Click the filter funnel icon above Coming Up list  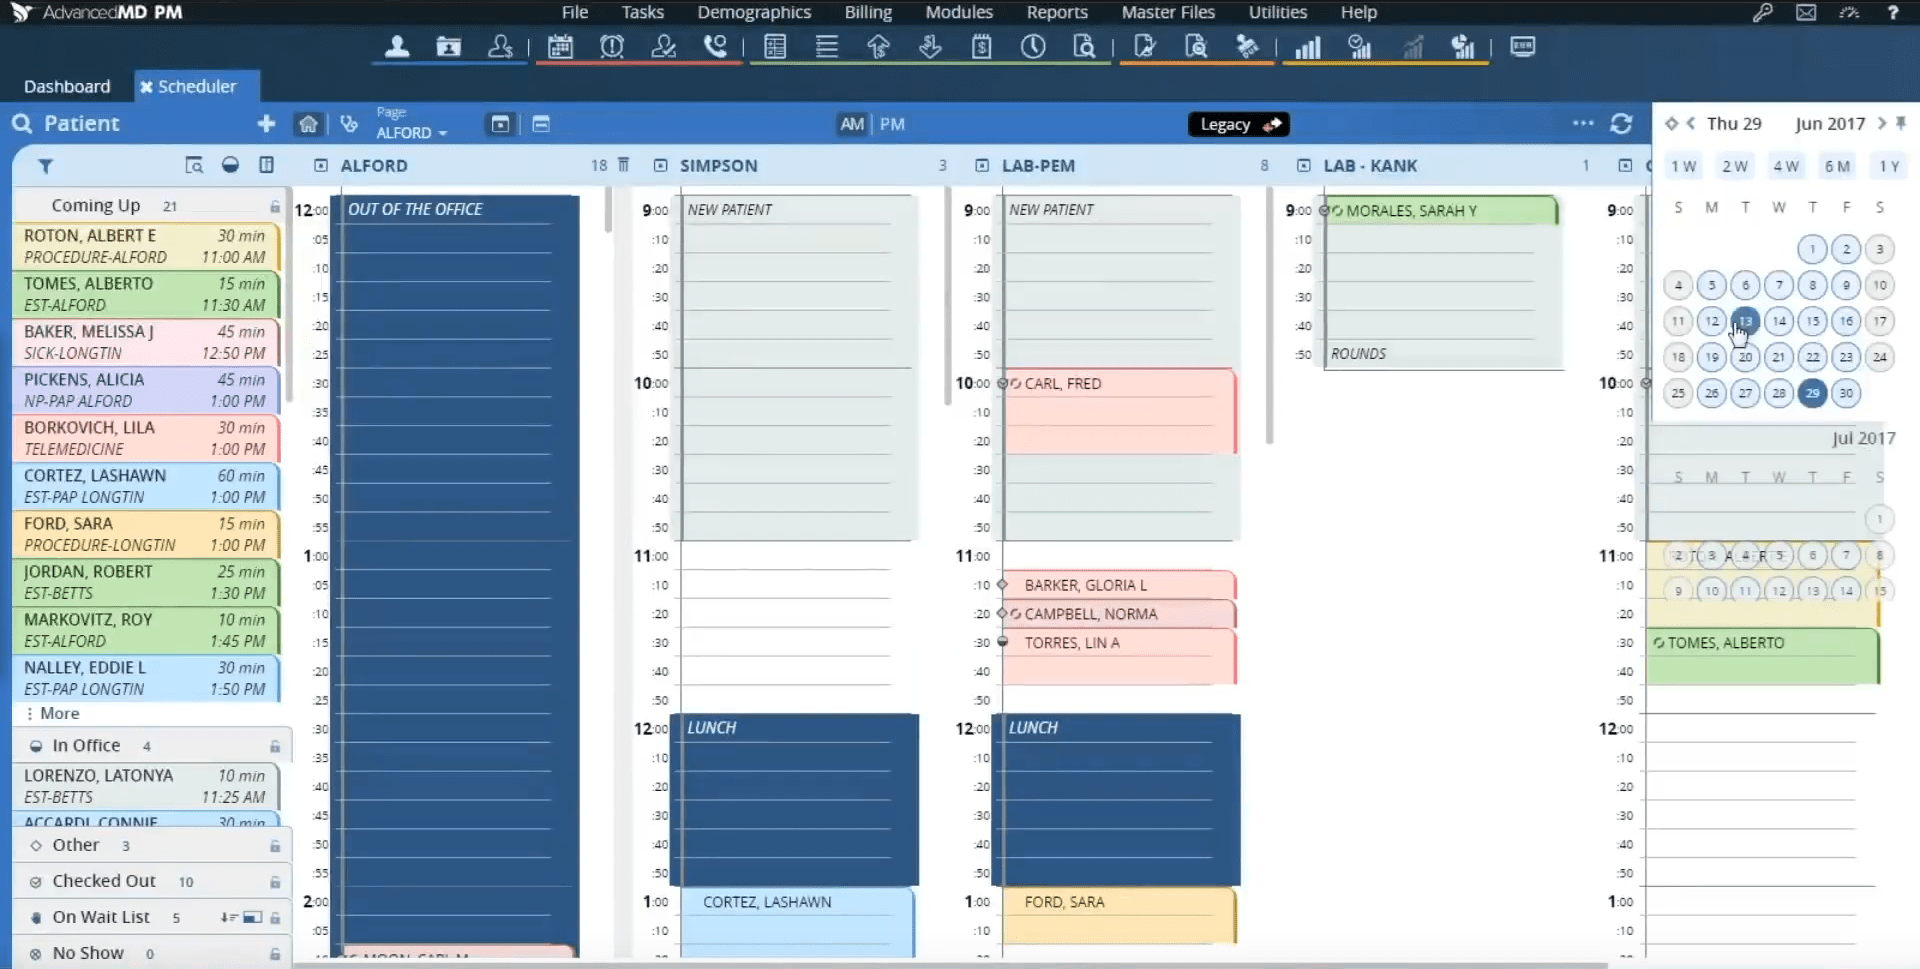click(45, 166)
